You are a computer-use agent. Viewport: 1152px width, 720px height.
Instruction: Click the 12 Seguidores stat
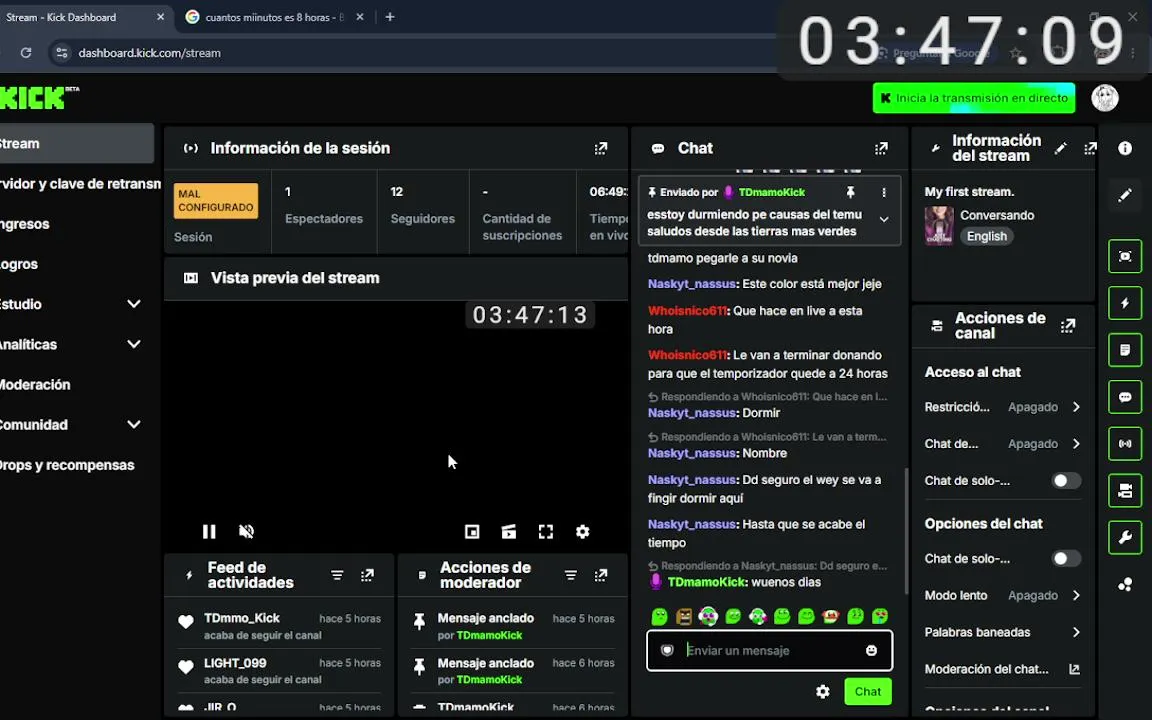coord(422,206)
